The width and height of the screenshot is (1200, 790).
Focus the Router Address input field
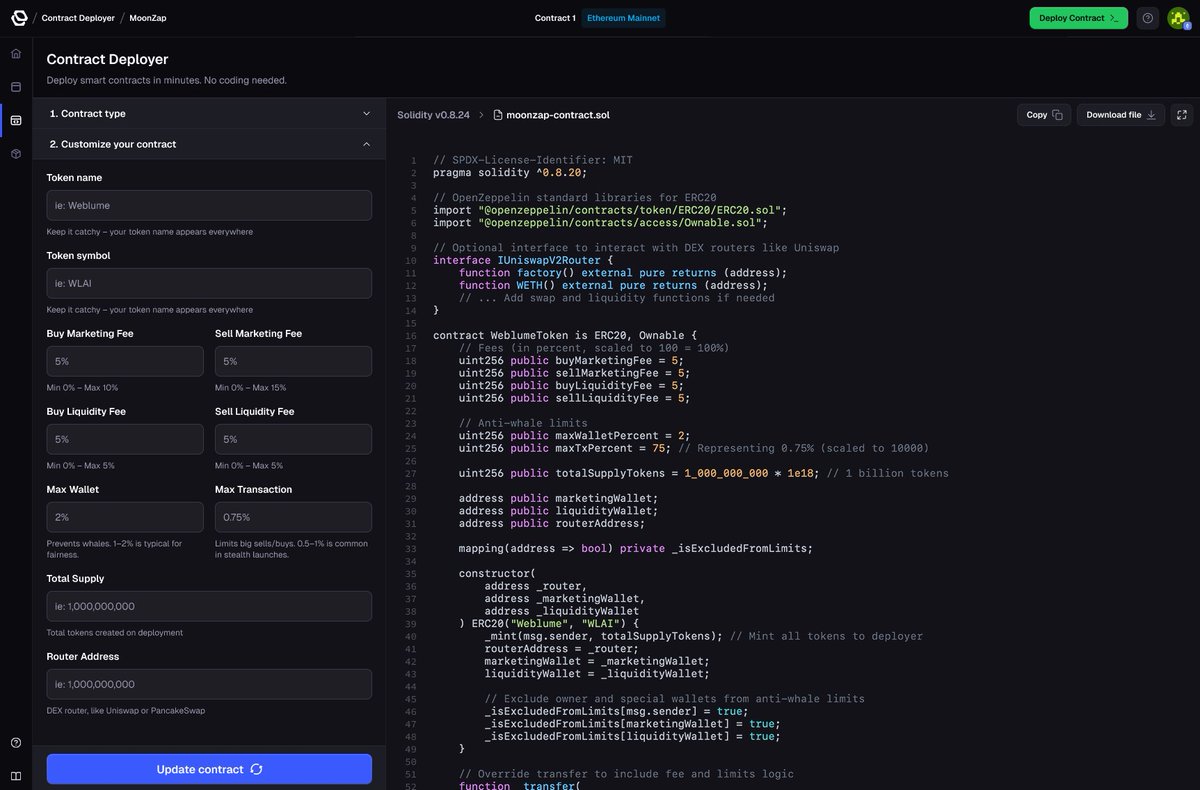tap(209, 684)
